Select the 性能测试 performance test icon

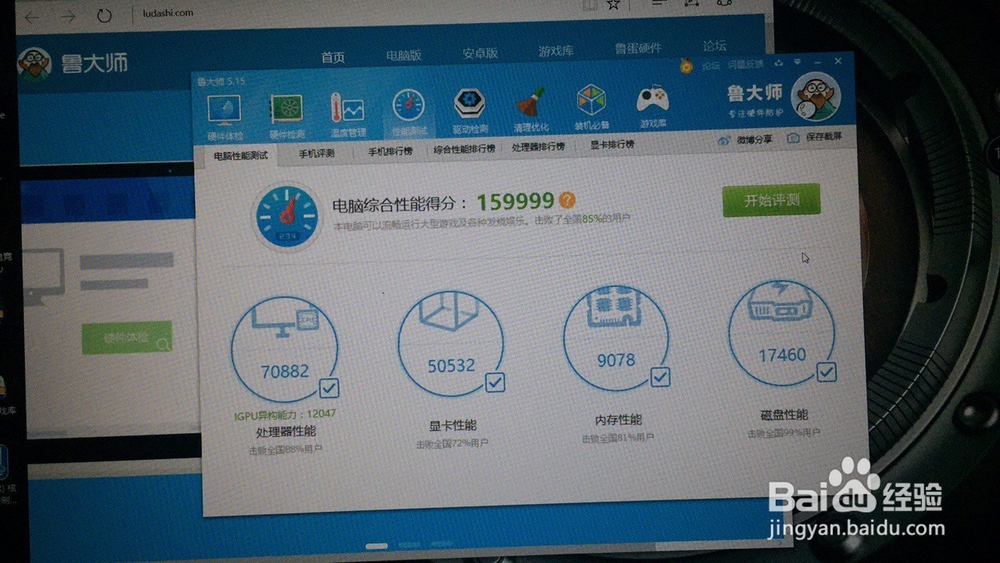(409, 113)
